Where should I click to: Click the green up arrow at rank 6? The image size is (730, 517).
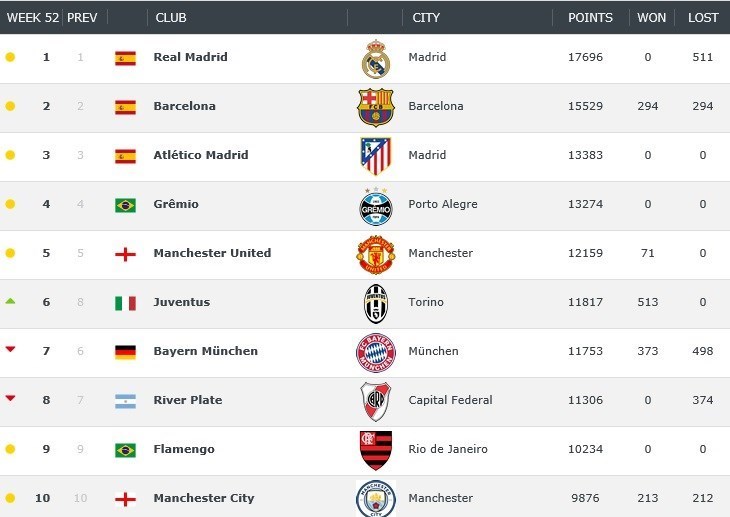10,301
